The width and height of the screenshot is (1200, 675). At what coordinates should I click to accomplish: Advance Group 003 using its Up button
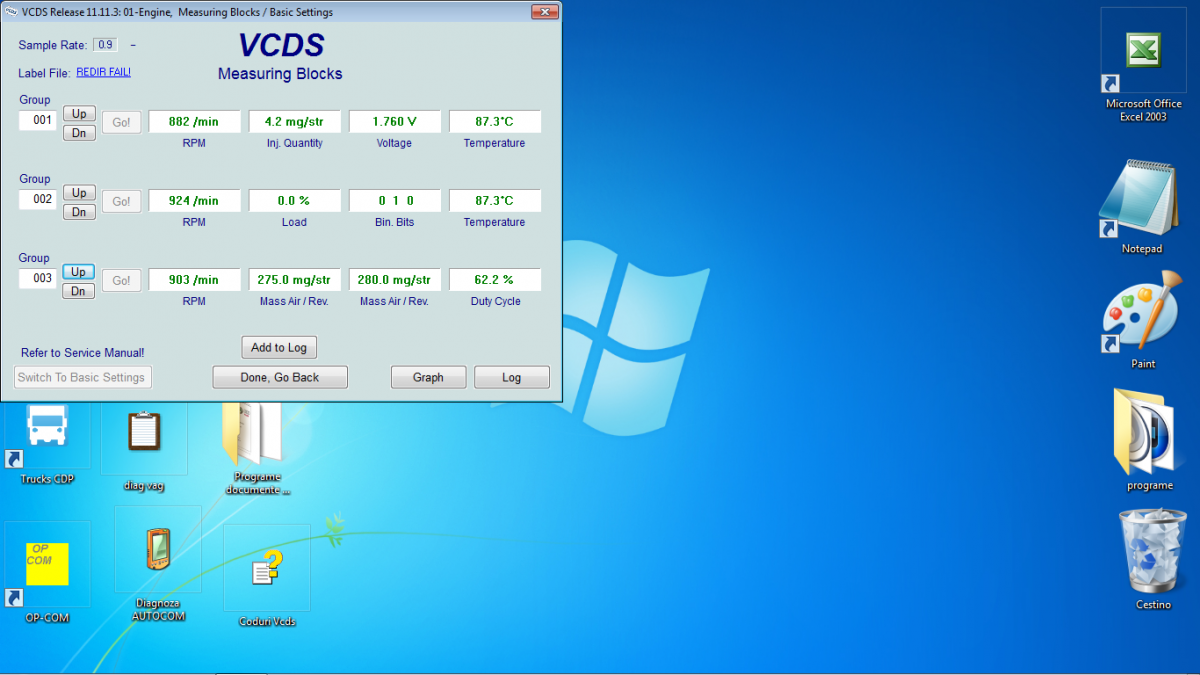[79, 272]
